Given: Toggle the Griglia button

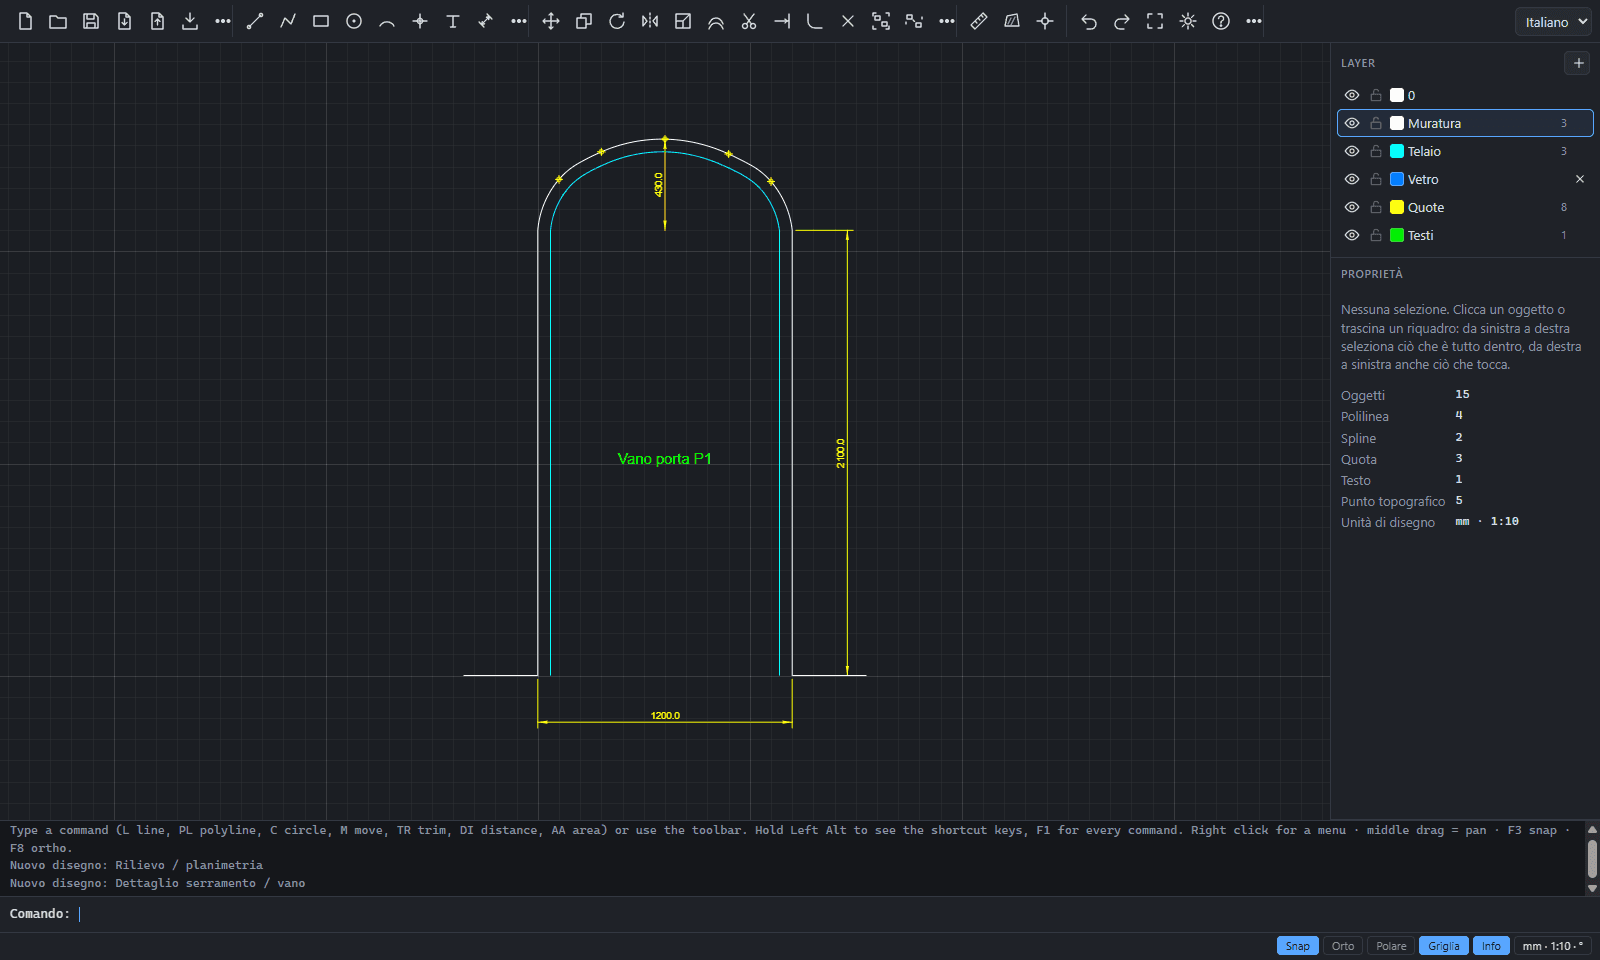Looking at the screenshot, I should click(x=1443, y=946).
